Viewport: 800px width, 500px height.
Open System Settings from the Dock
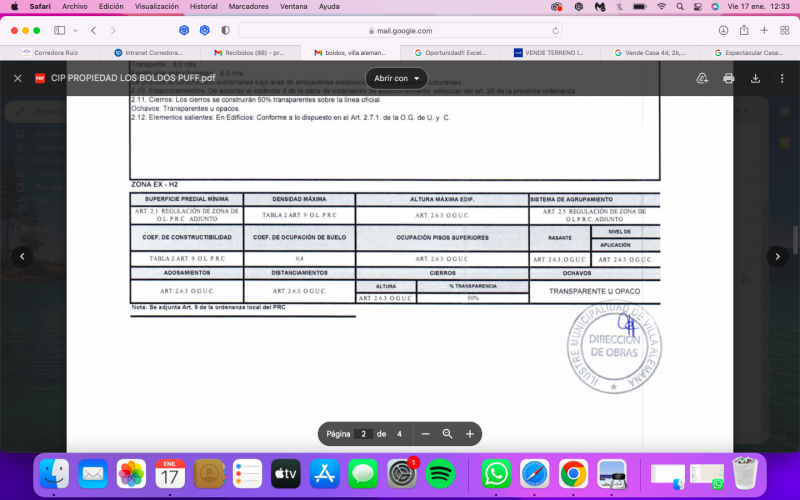tap(402, 474)
